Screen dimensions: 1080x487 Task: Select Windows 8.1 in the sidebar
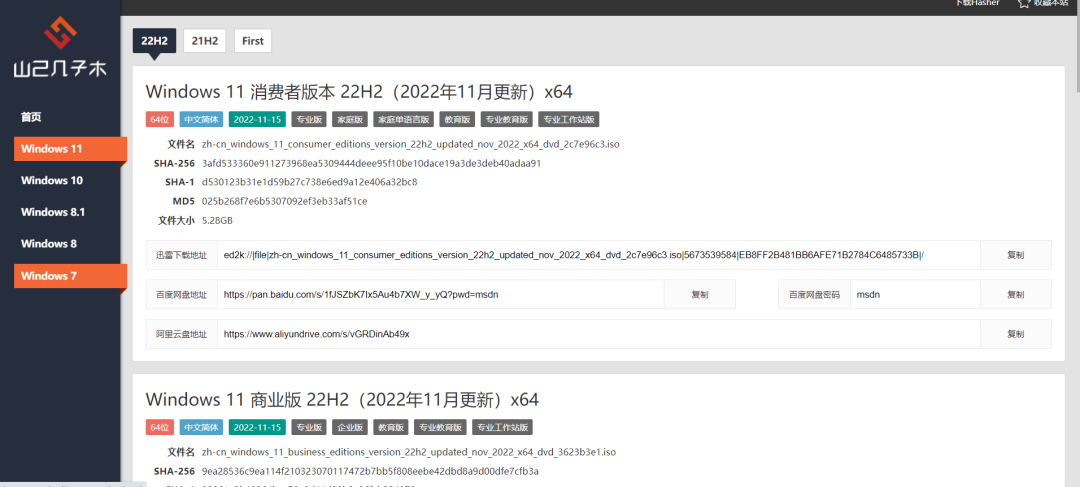(52, 212)
